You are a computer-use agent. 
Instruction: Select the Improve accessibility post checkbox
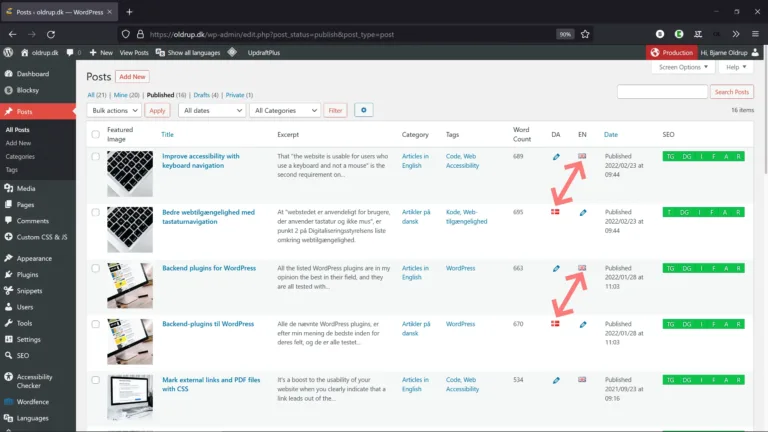[96, 157]
